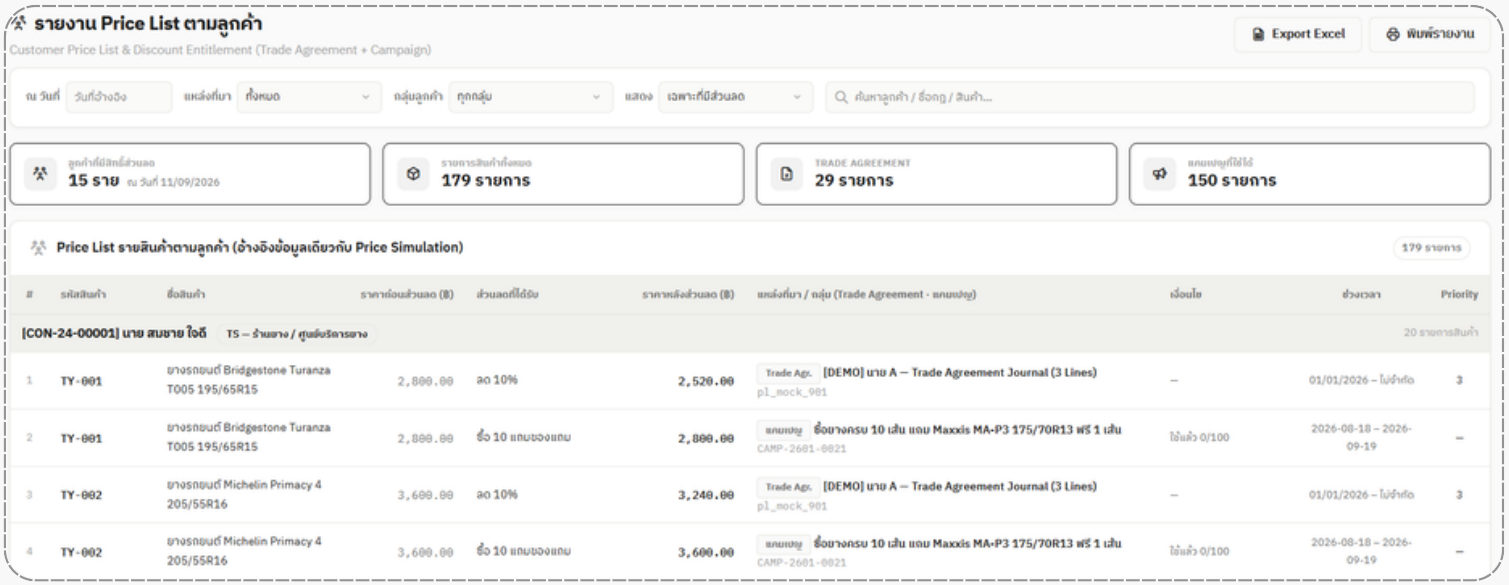Open the แสดง dropdown showing เฉพาะที่มีส่วนลด
This screenshot has height=585, width=1509.
coord(734,97)
